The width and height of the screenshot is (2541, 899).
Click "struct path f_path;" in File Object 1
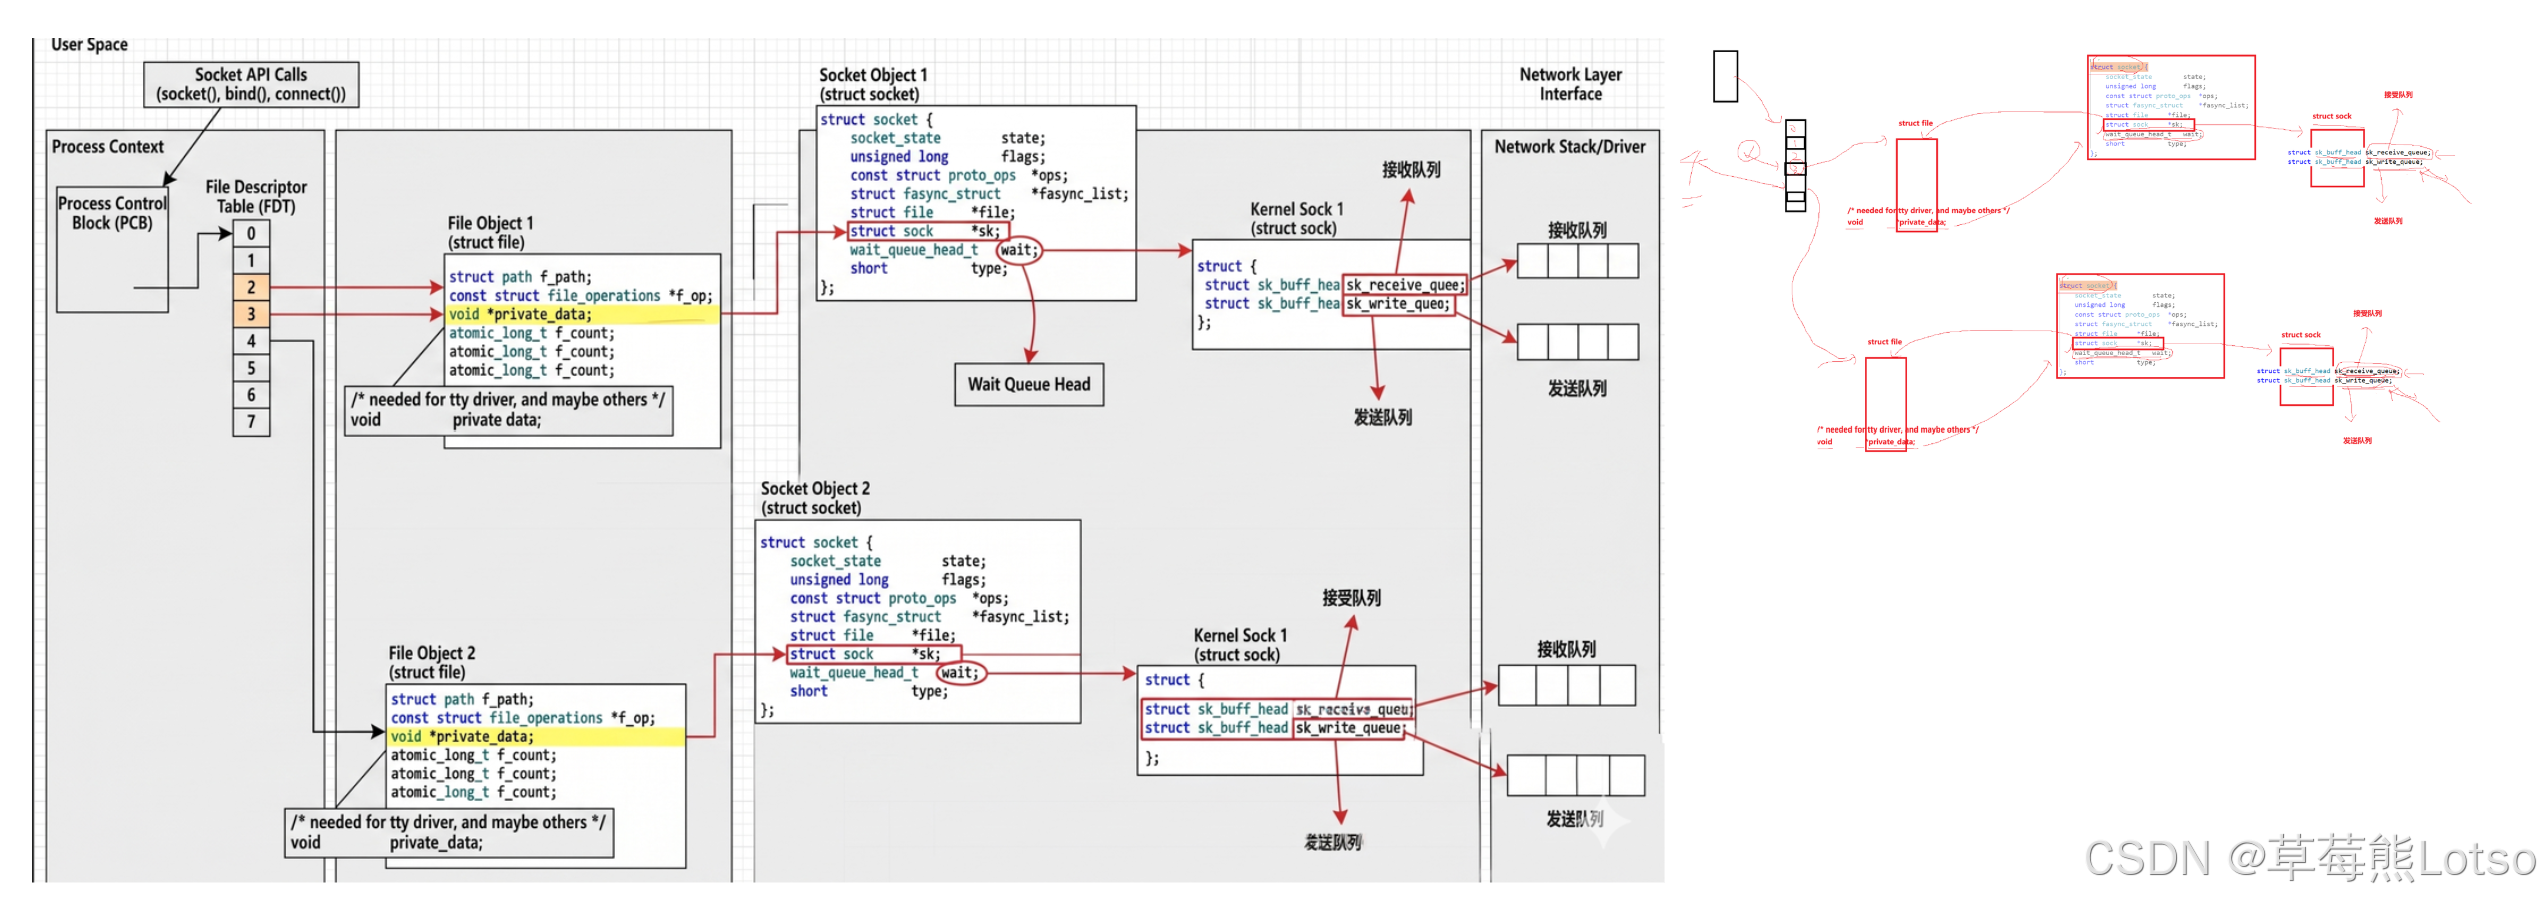(x=520, y=277)
